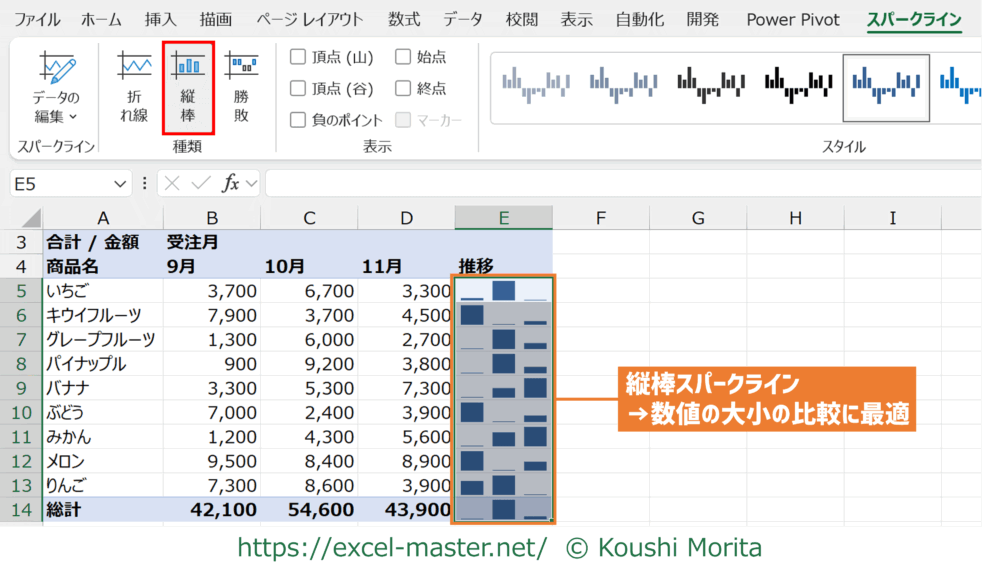Toggle the 負のポイント checkbox
The width and height of the screenshot is (1000, 563).
[x=298, y=120]
